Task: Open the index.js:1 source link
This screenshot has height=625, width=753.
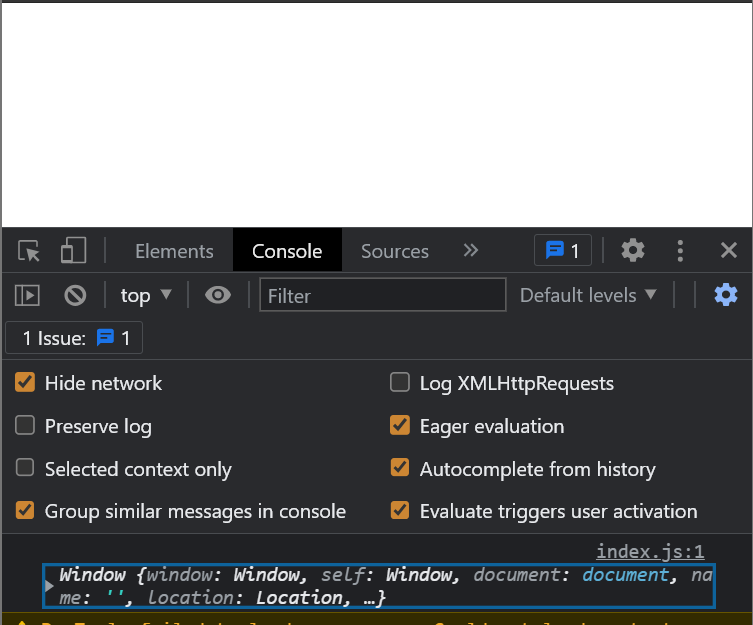Action: [650, 551]
